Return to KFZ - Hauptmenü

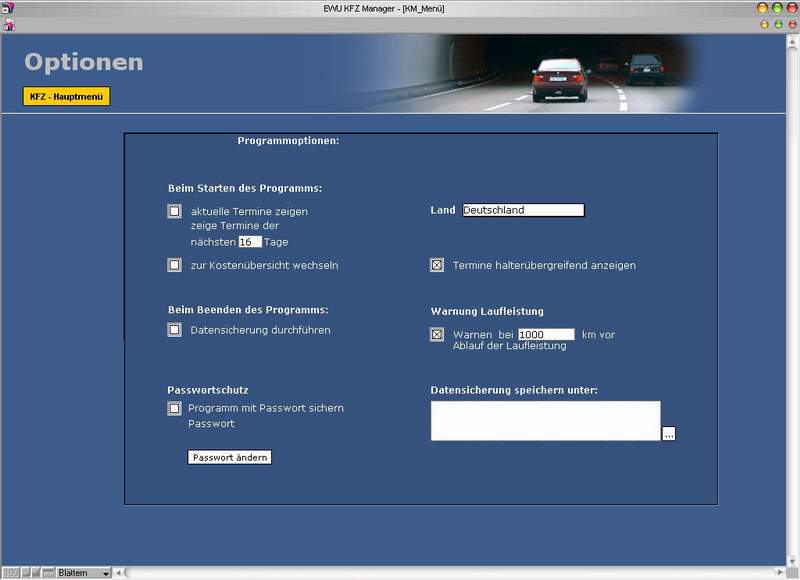[66, 96]
